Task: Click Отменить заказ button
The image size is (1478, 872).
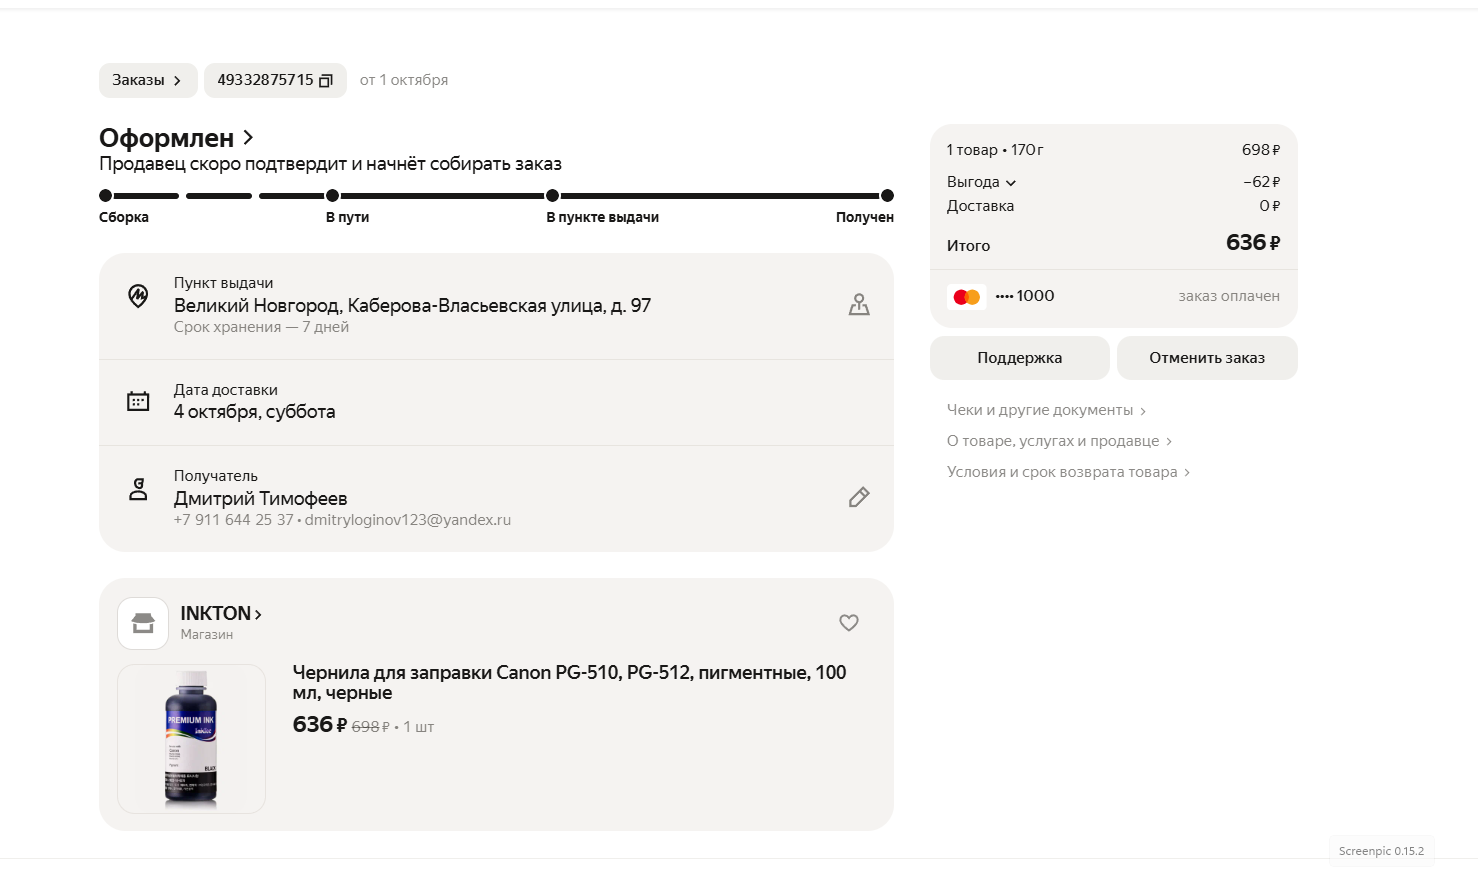Action: click(x=1206, y=358)
